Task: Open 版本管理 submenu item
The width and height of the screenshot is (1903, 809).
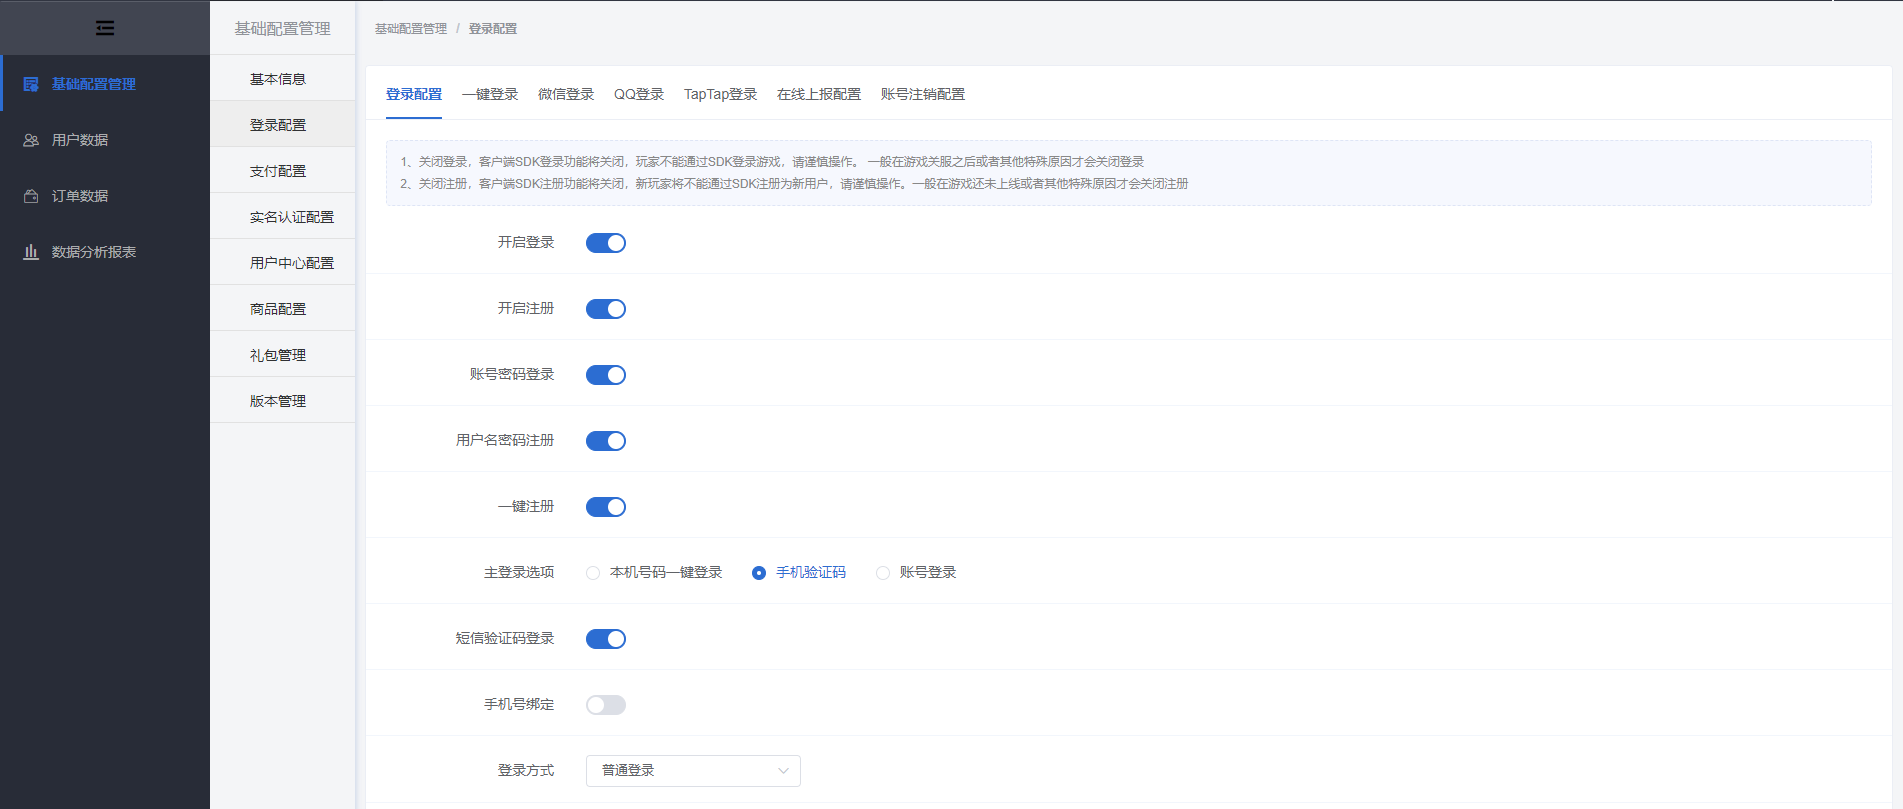Action: point(283,401)
